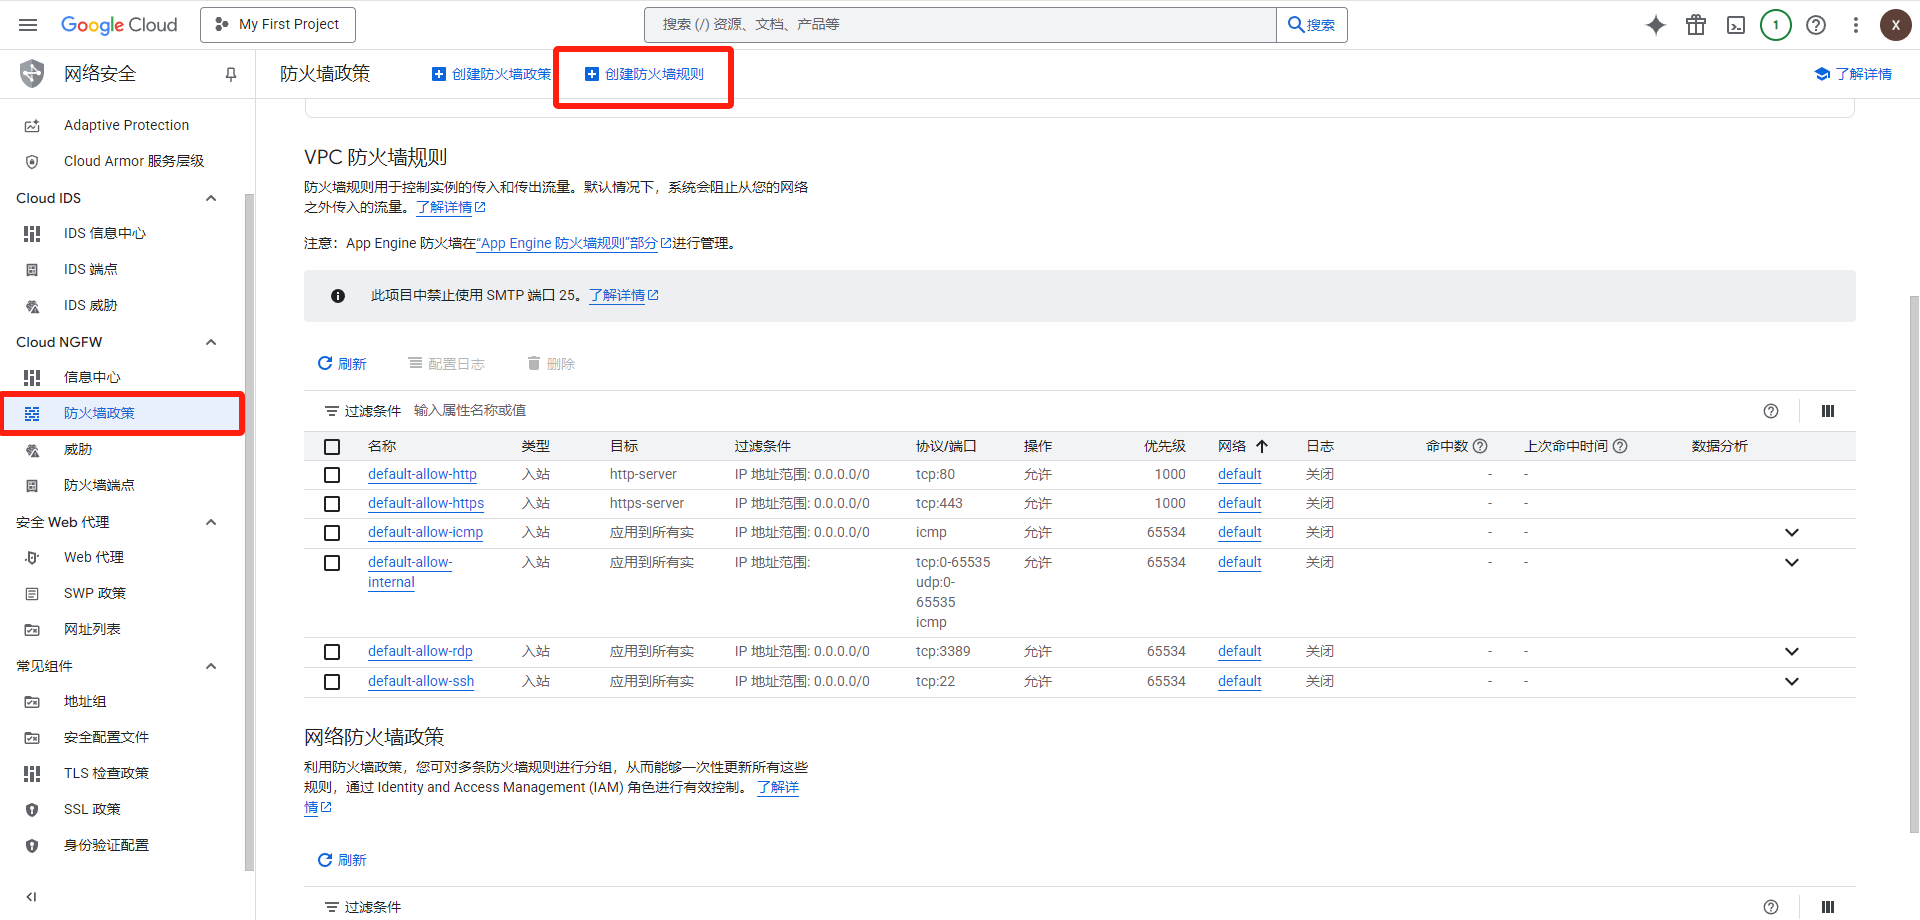This screenshot has width=1920, height=920.
Task: Click the info icon in SMTP notice banner
Action: [x=338, y=296]
